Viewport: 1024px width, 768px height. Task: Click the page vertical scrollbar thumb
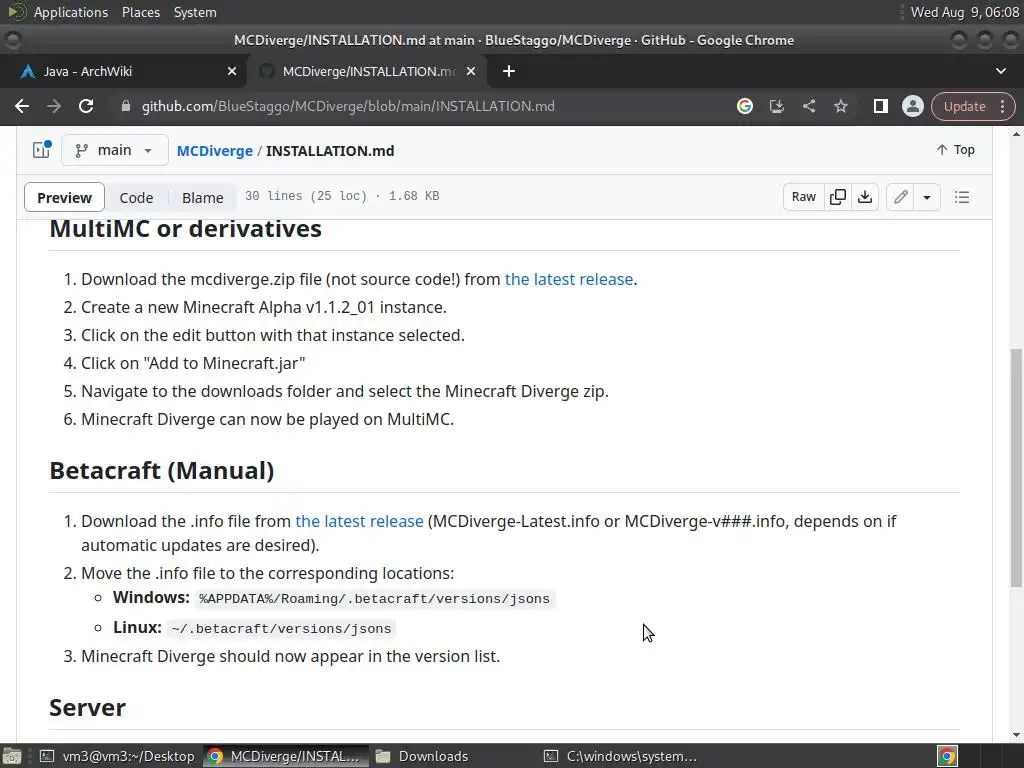tap(1016, 468)
